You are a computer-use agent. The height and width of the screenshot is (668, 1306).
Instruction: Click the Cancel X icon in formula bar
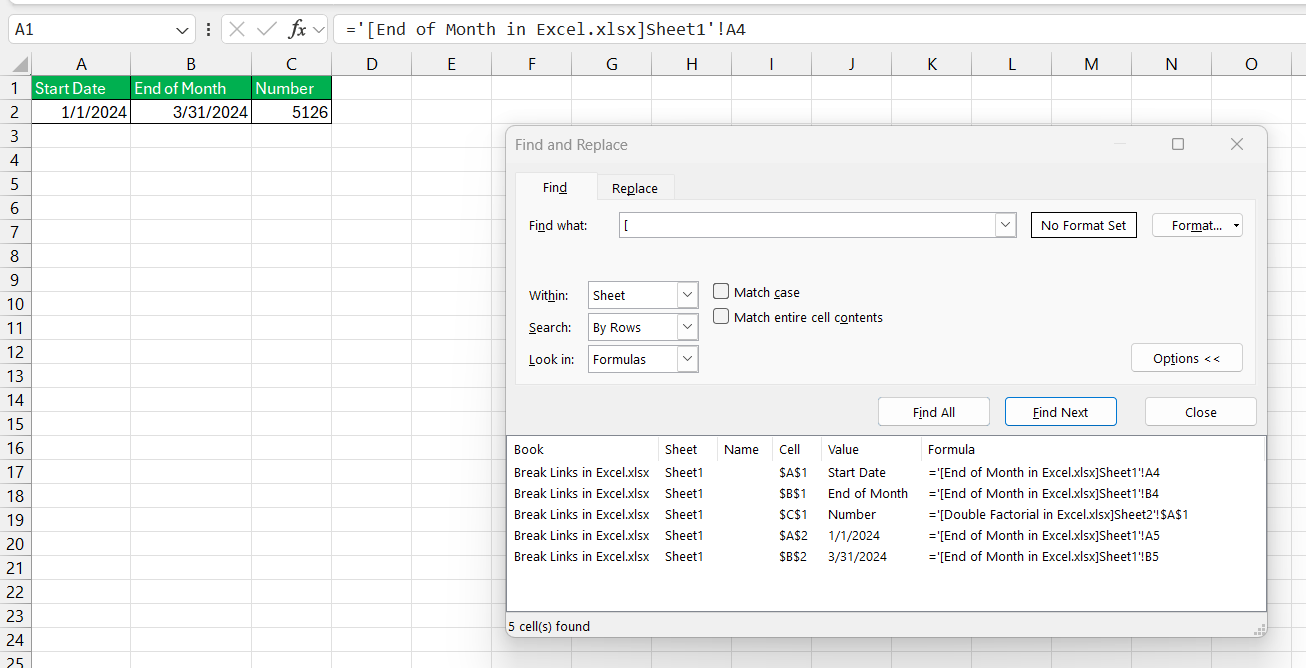pyautogui.click(x=237, y=29)
